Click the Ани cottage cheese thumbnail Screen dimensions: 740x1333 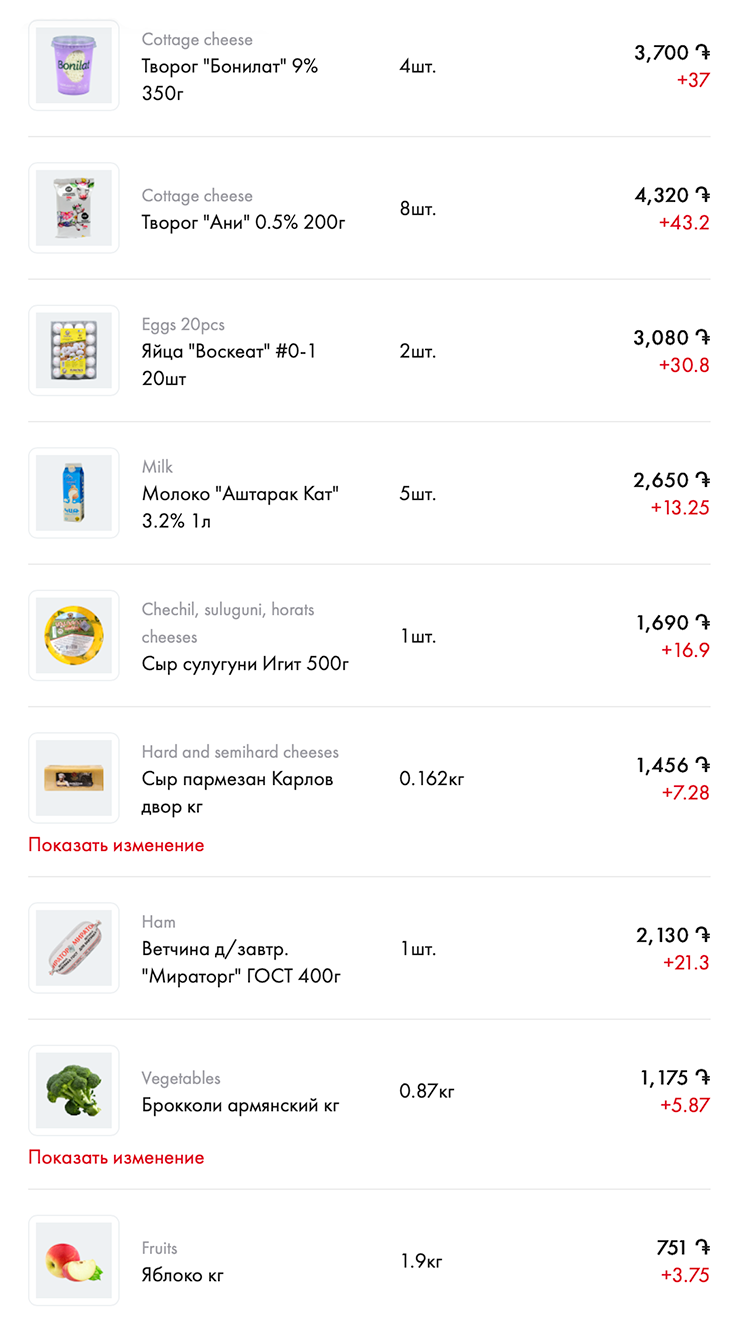(x=74, y=208)
